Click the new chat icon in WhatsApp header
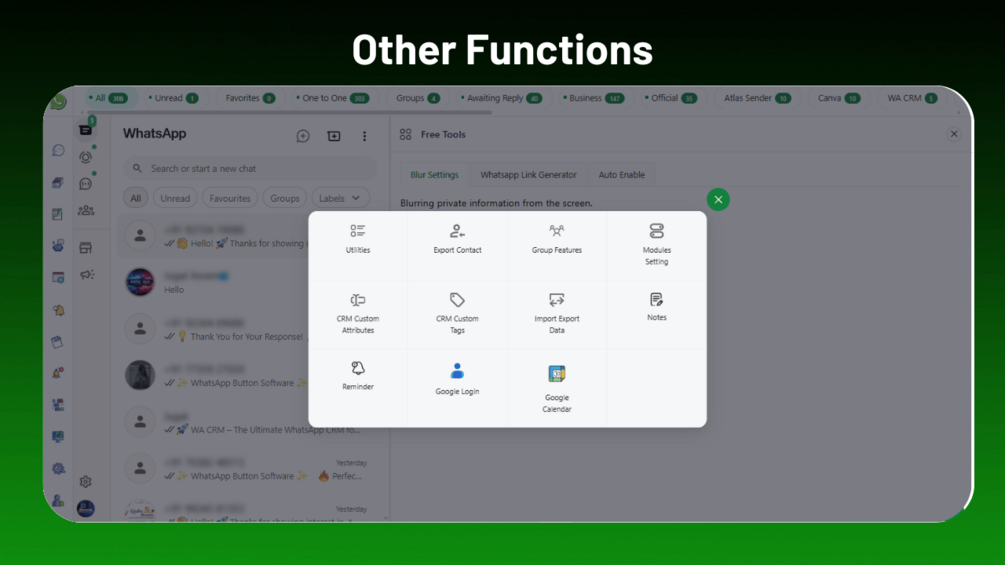 (x=303, y=136)
